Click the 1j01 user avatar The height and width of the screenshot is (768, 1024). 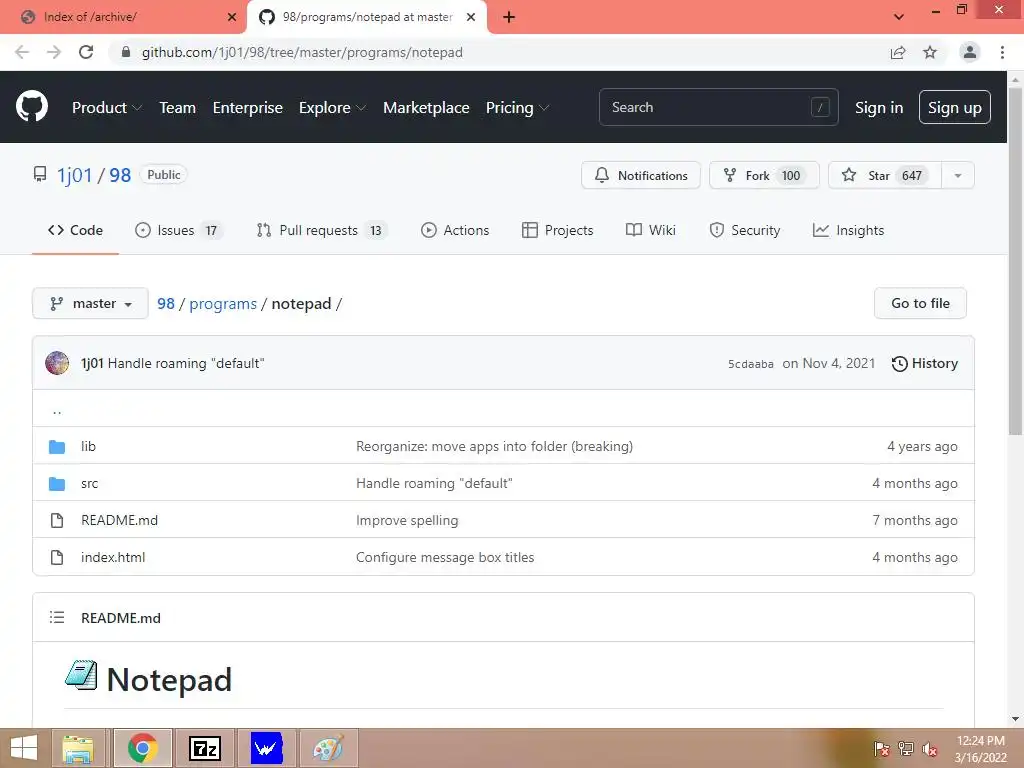pos(57,363)
